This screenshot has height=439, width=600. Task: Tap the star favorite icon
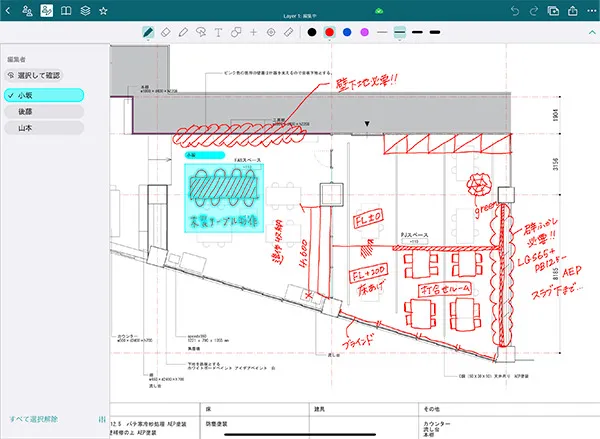click(x=103, y=11)
